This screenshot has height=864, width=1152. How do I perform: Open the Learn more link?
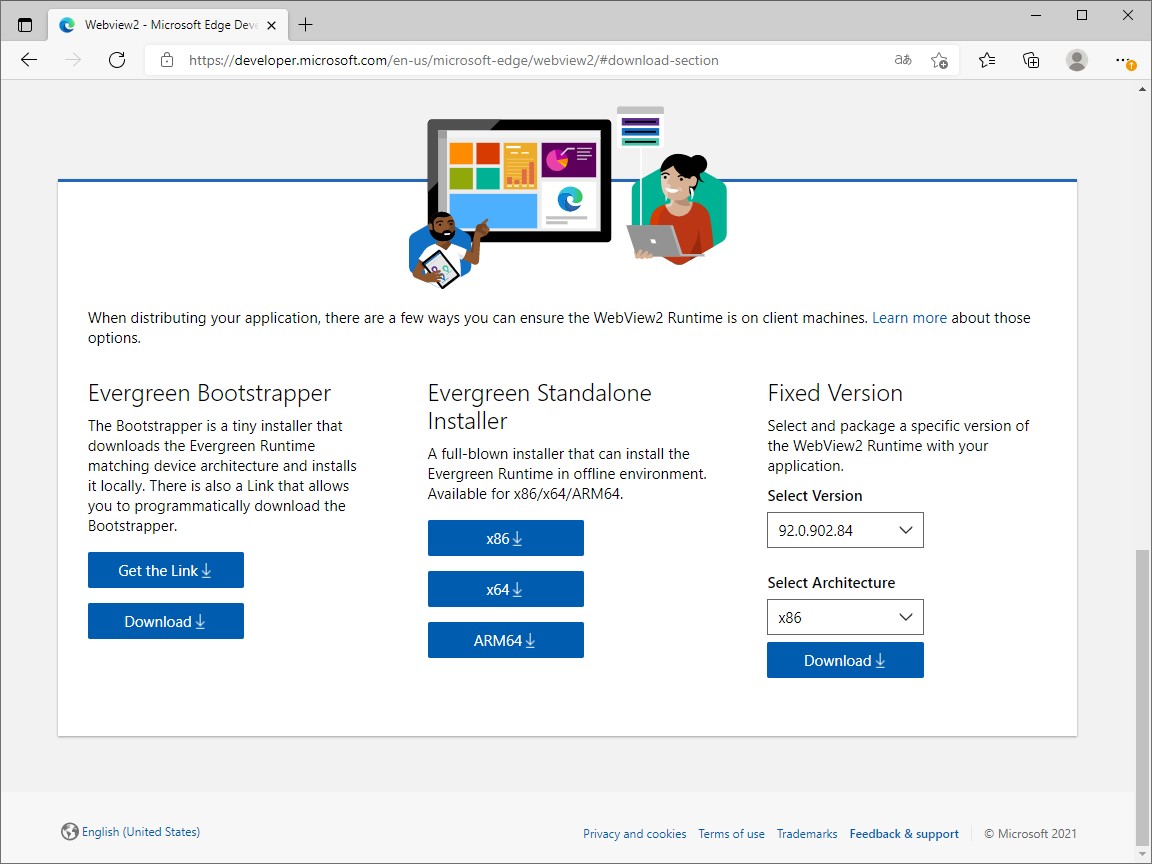909,317
